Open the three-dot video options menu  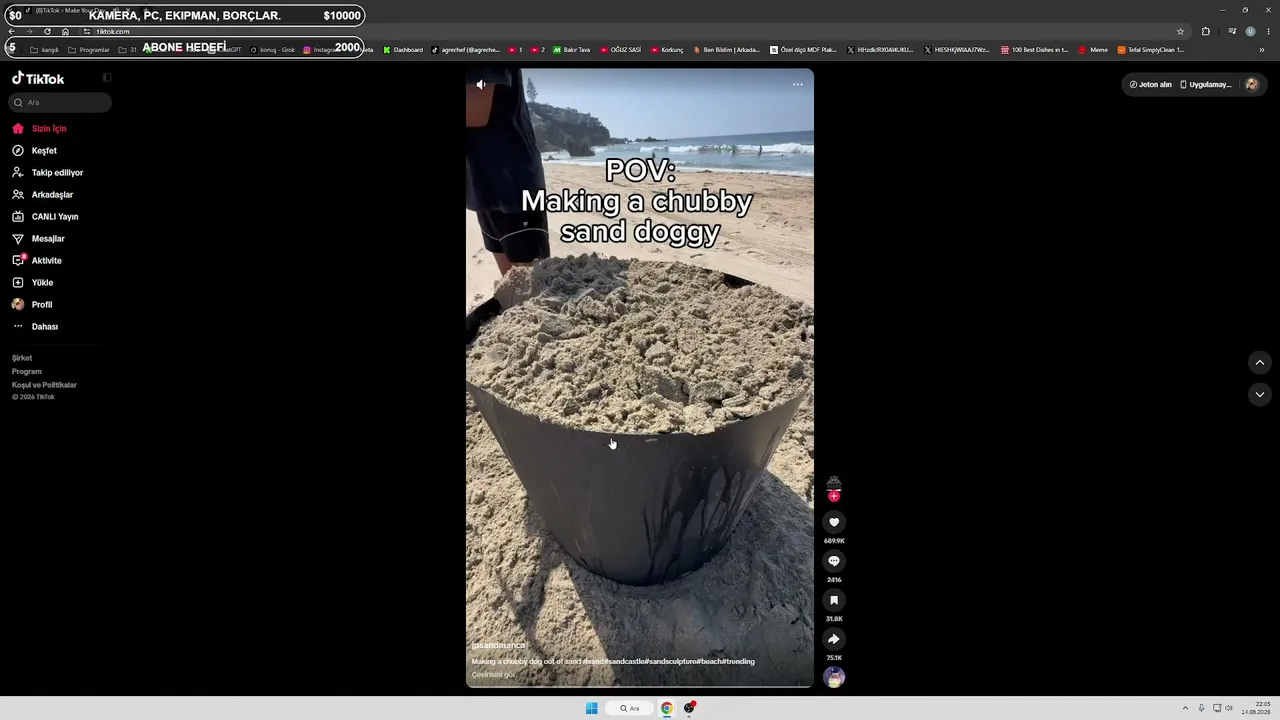click(798, 85)
